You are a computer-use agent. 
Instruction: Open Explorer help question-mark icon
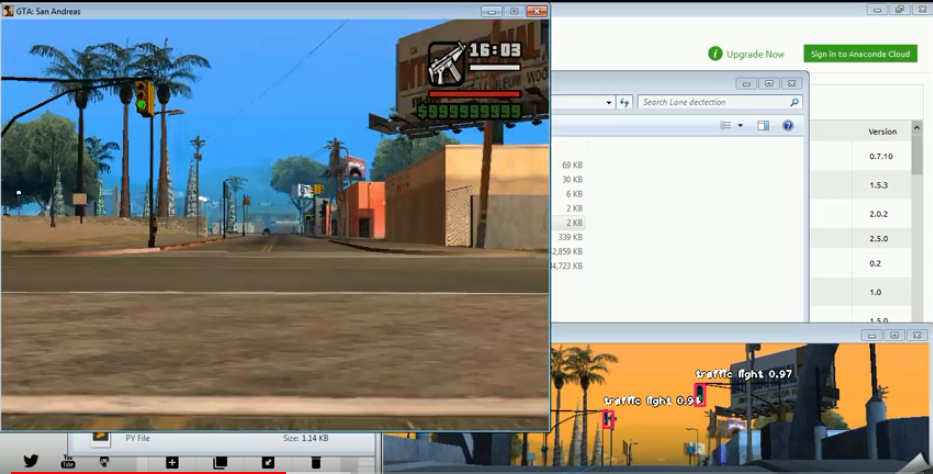(x=788, y=125)
